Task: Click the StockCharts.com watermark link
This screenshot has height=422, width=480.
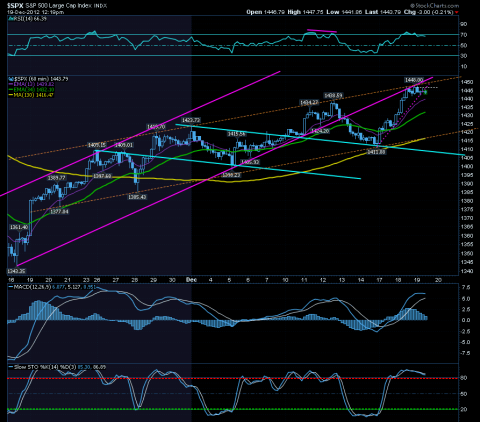Action: tap(435, 6)
